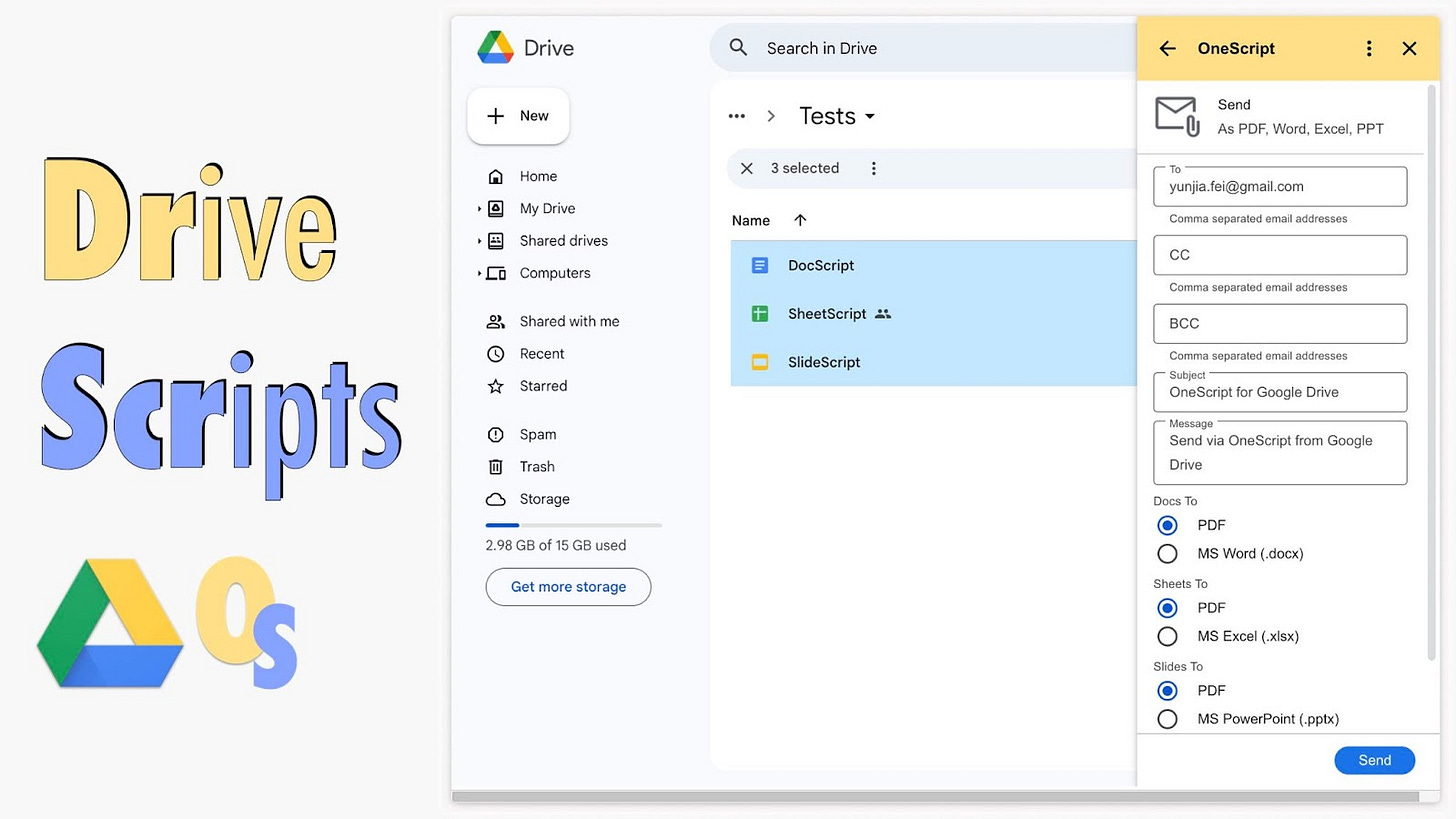1456x819 pixels.
Task: Expand the My Drive tree arrow
Action: (x=479, y=209)
